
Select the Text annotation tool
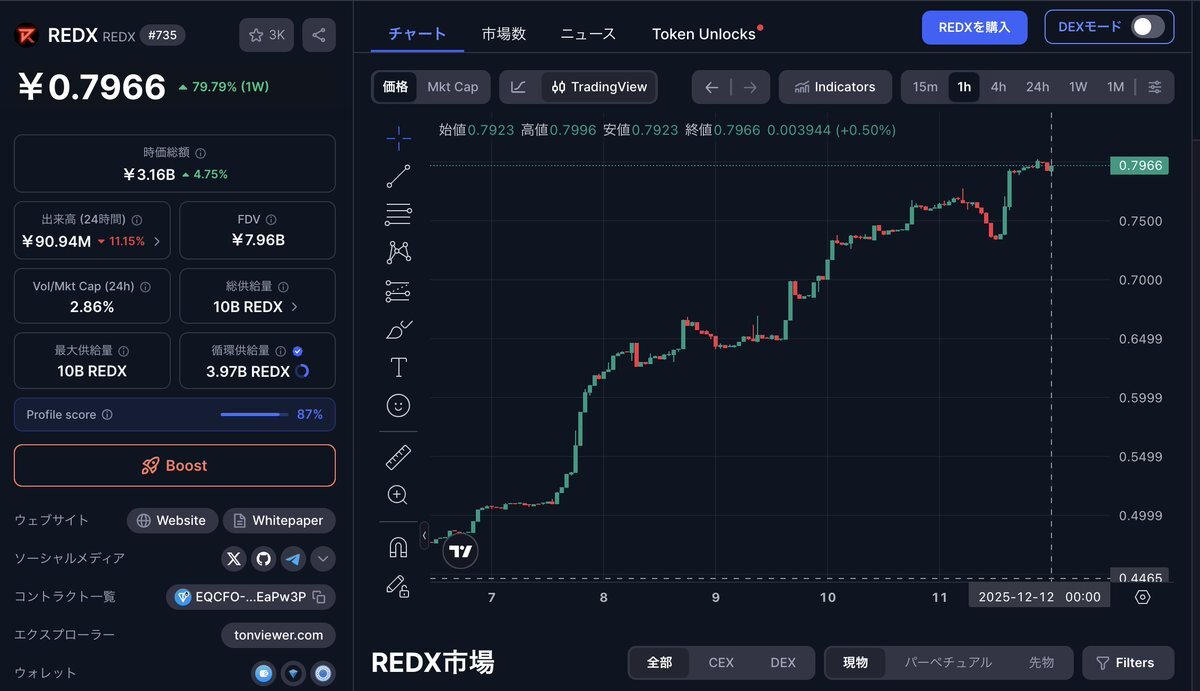point(398,367)
